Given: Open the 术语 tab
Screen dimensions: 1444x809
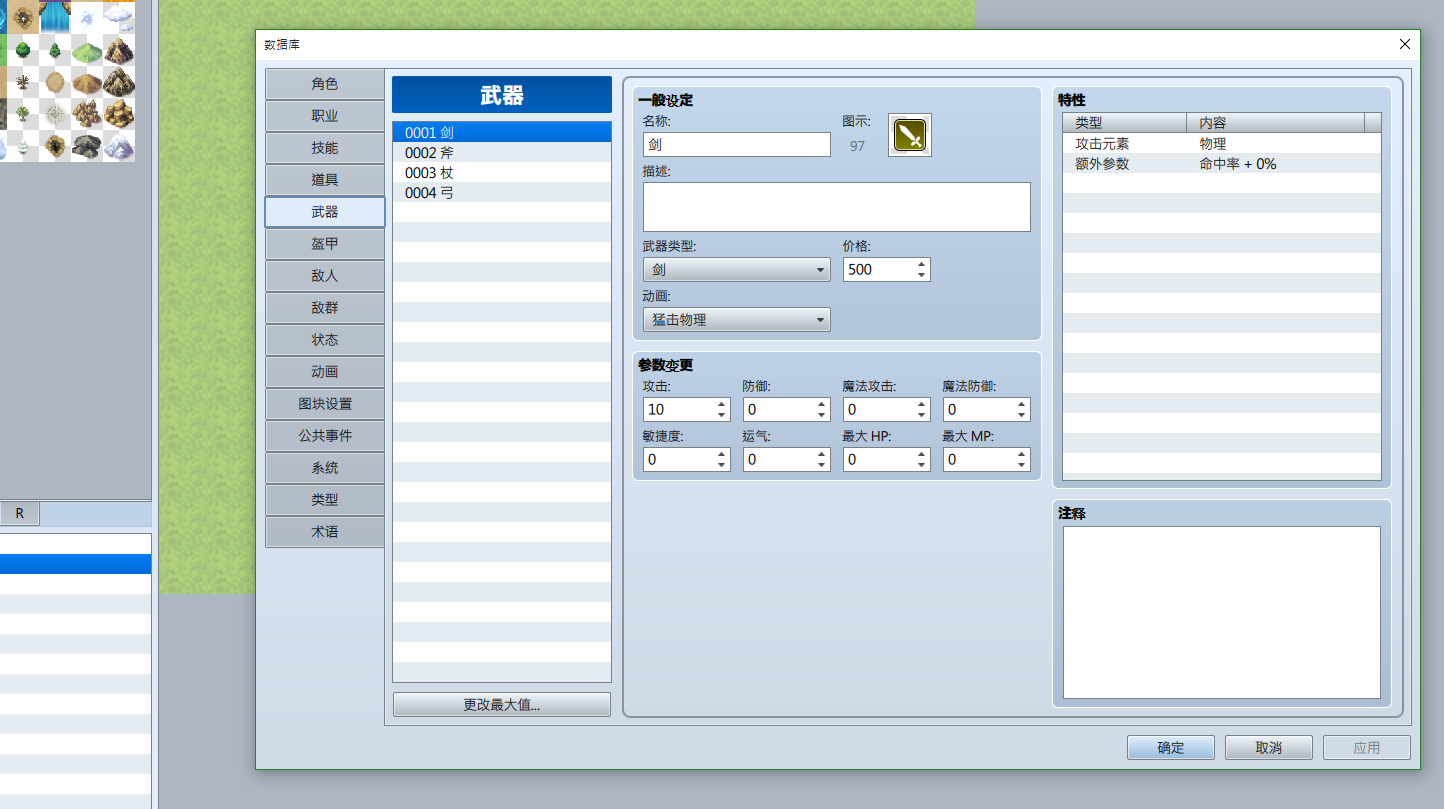Looking at the screenshot, I should click(x=325, y=532).
